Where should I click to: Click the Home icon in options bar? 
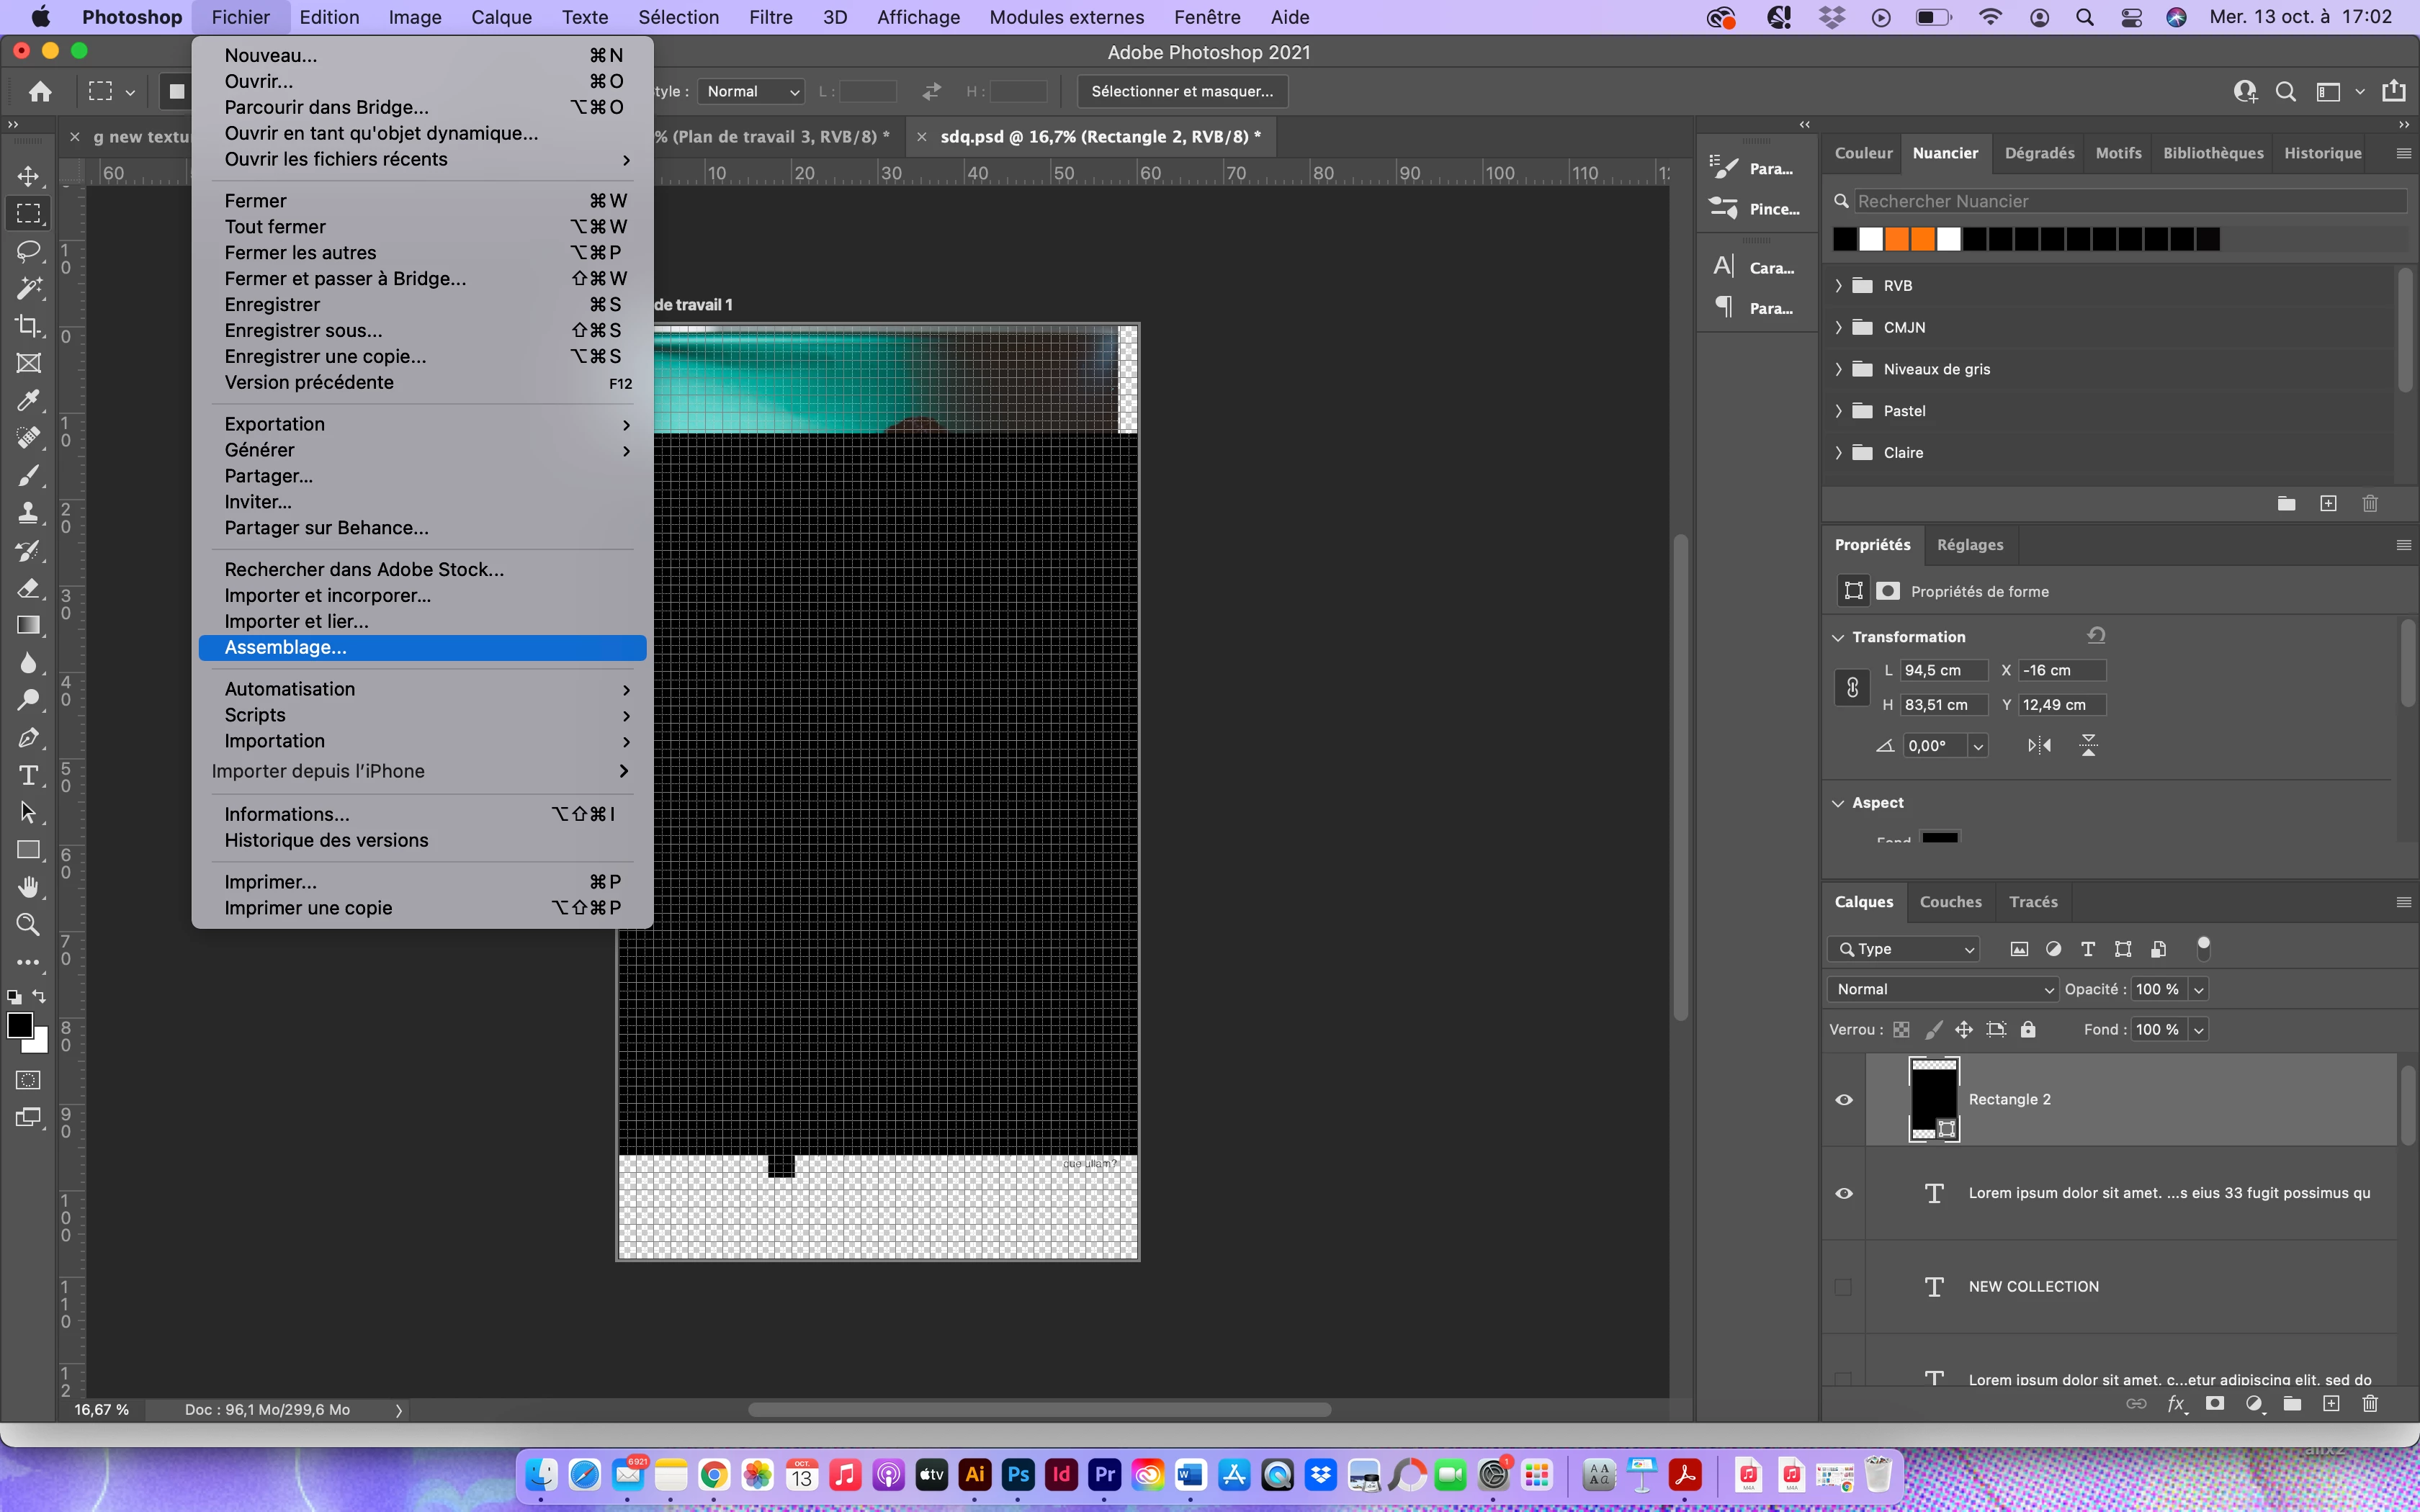(40, 92)
